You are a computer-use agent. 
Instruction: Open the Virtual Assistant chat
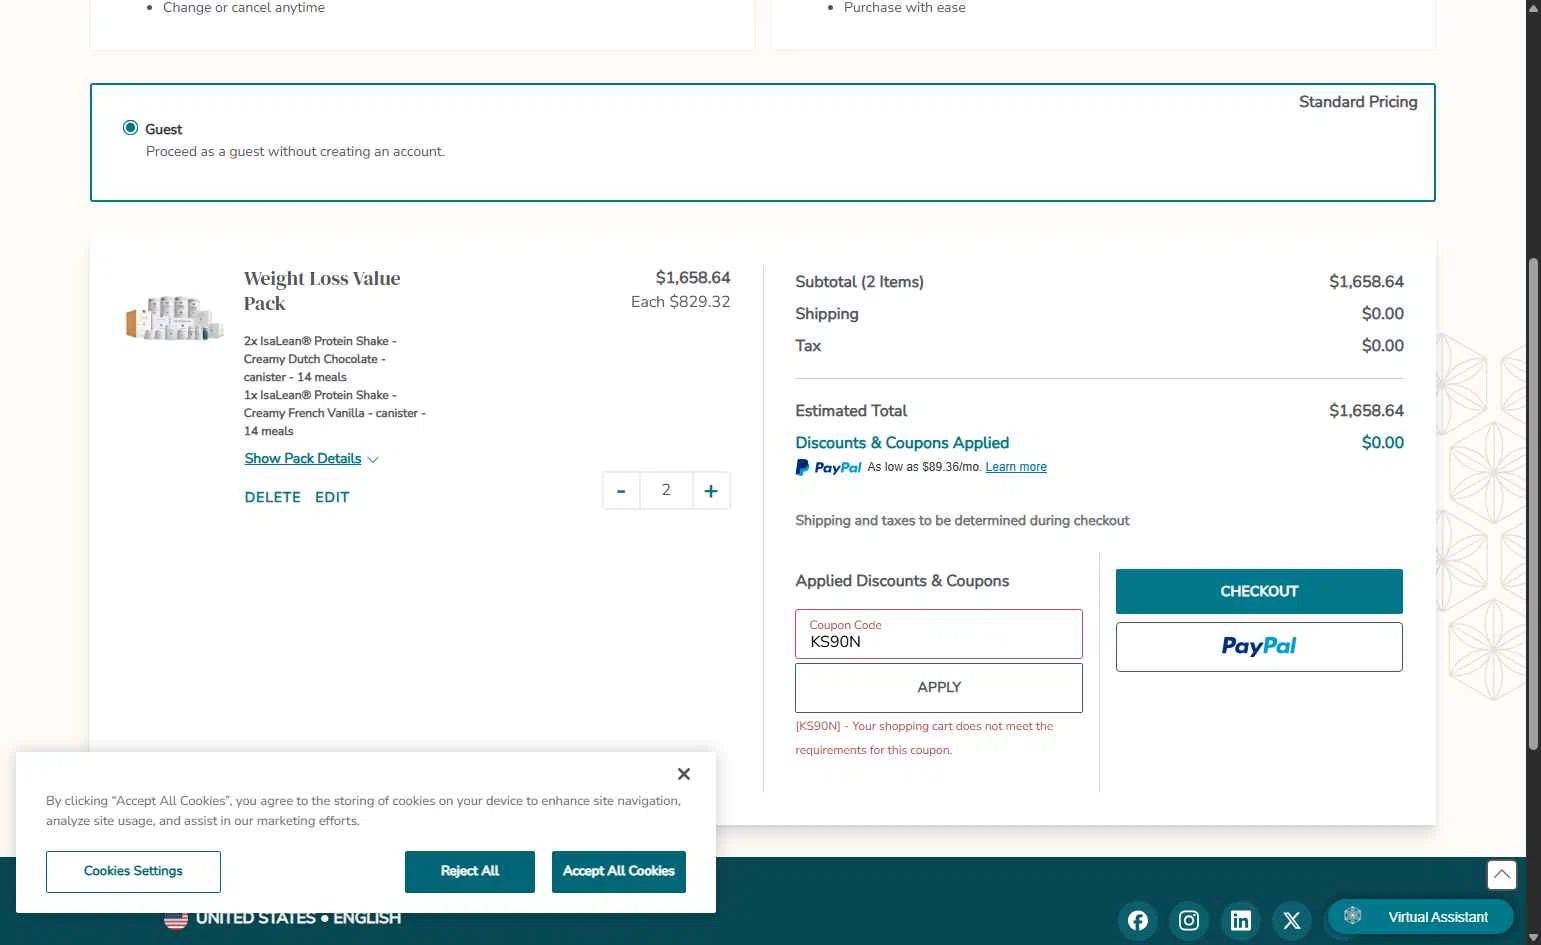click(1421, 917)
